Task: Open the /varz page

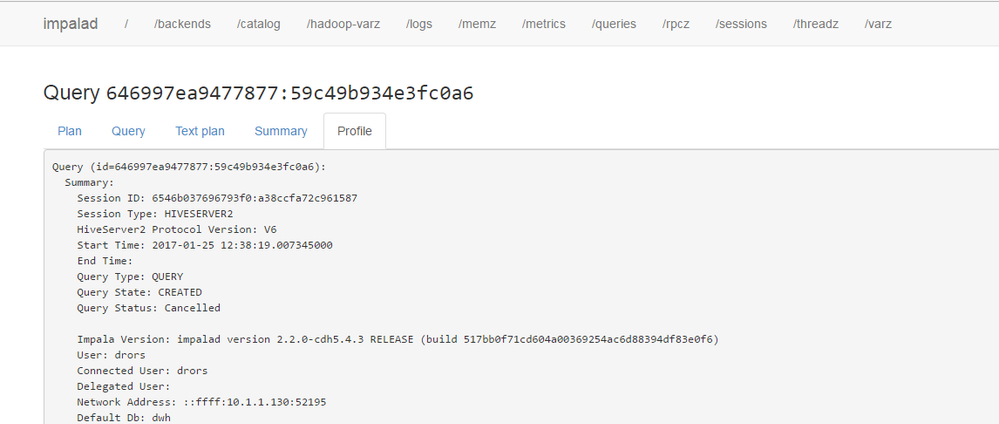Action: [x=878, y=24]
